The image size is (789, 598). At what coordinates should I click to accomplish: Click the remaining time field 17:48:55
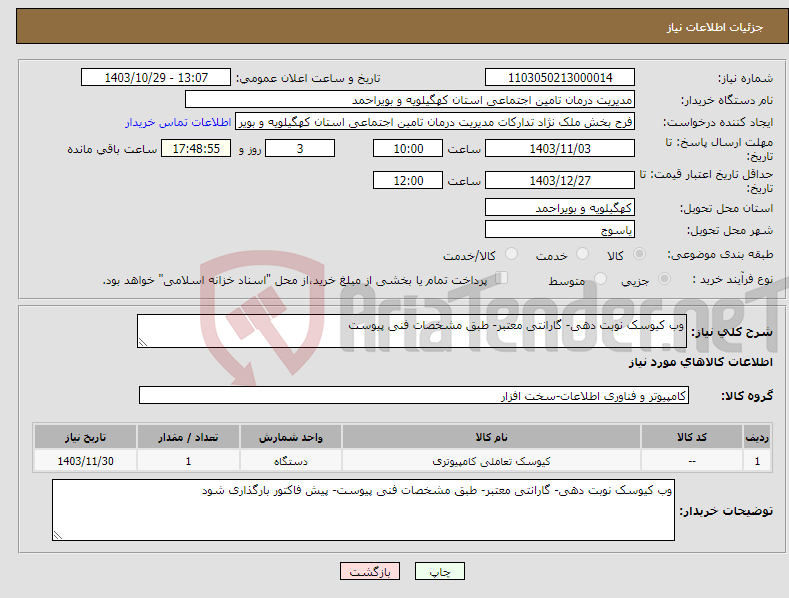click(196, 148)
